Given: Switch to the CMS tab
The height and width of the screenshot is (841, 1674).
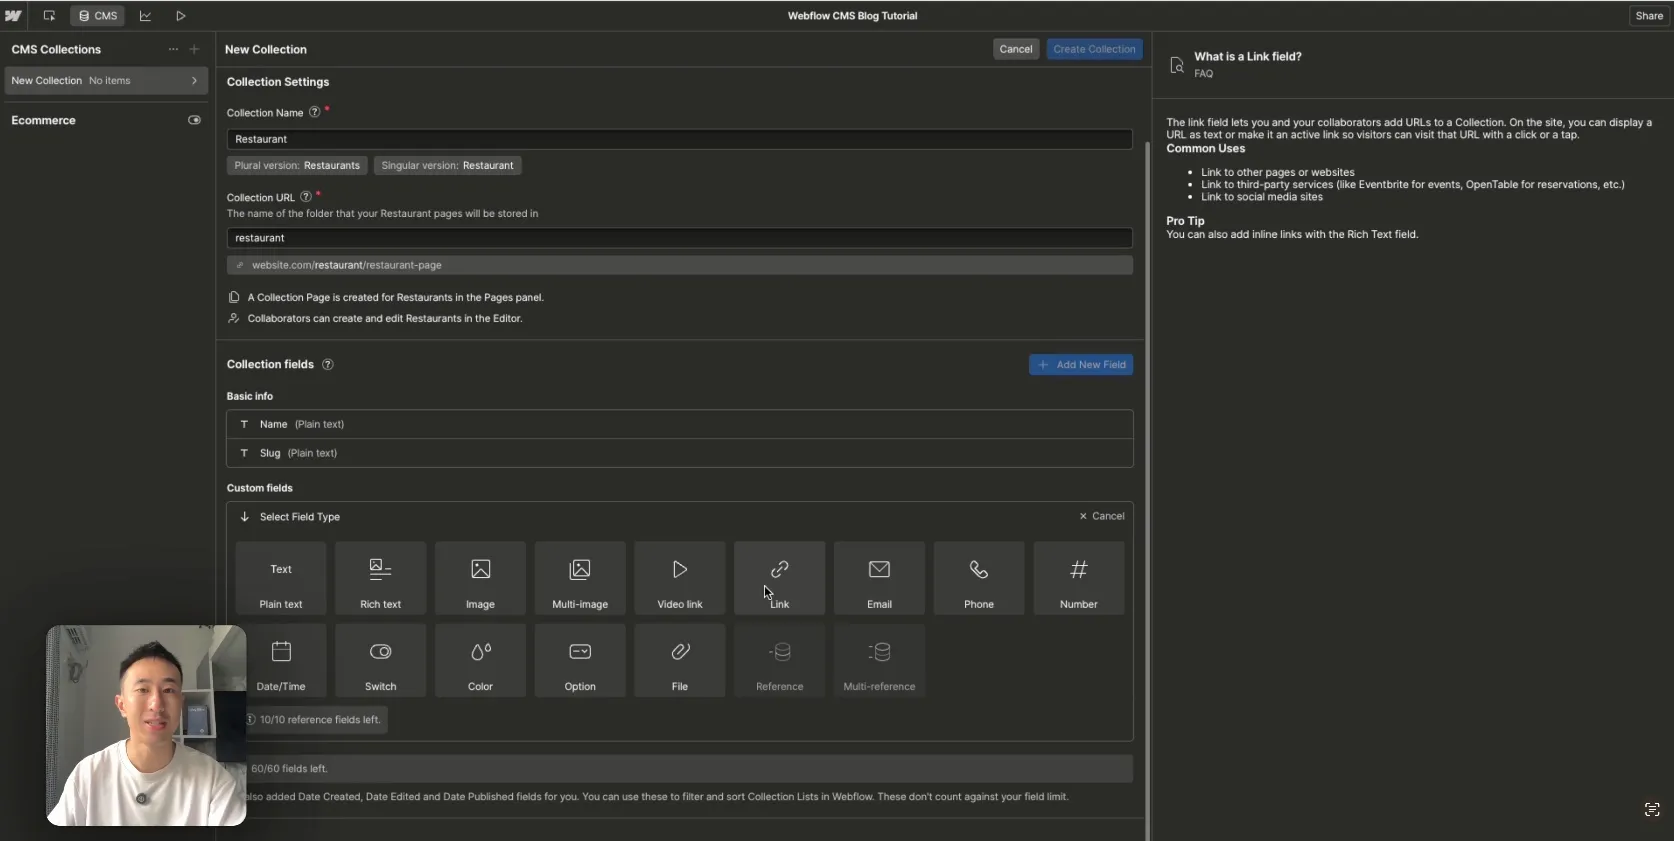Looking at the screenshot, I should [98, 16].
